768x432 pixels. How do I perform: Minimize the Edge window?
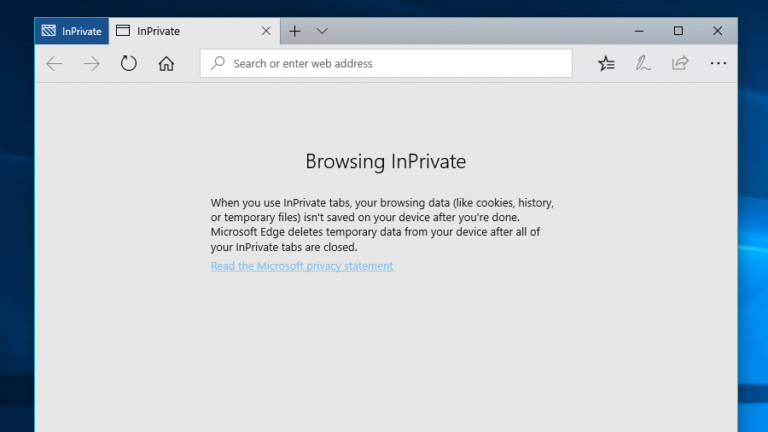tap(639, 31)
